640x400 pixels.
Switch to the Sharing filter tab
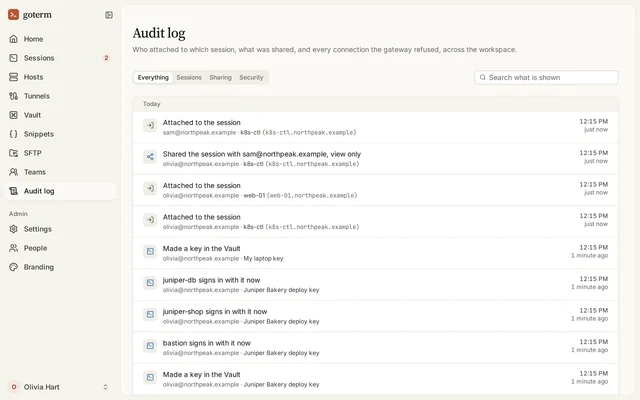click(220, 77)
